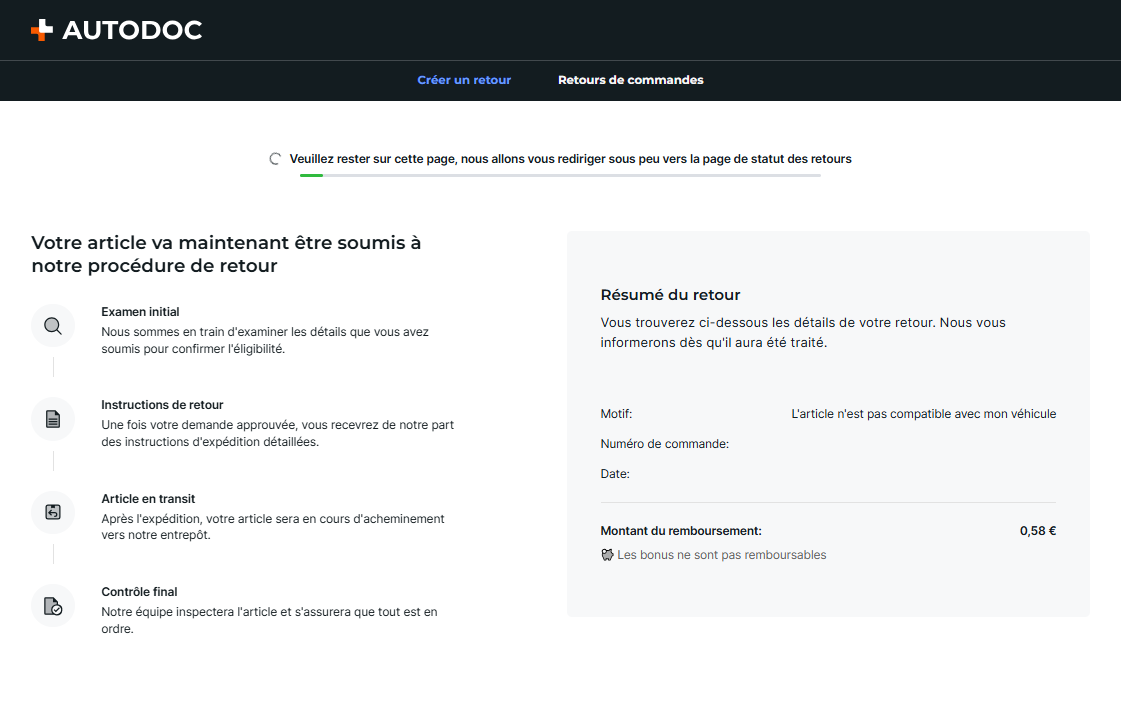Click the bonus icon next to non-refundable note
This screenshot has height=715, width=1121.
[607, 555]
